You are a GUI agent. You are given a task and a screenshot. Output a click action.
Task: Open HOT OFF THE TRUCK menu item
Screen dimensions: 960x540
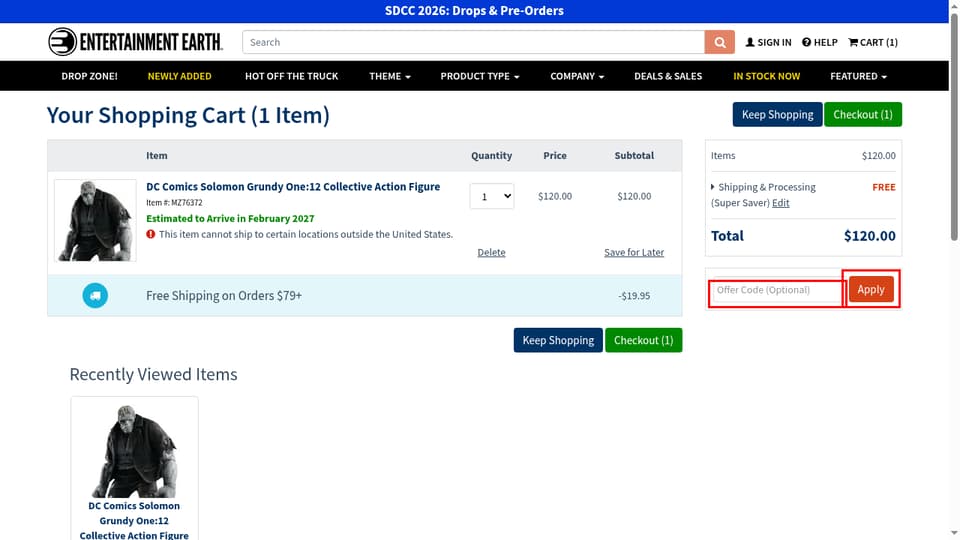[291, 76]
